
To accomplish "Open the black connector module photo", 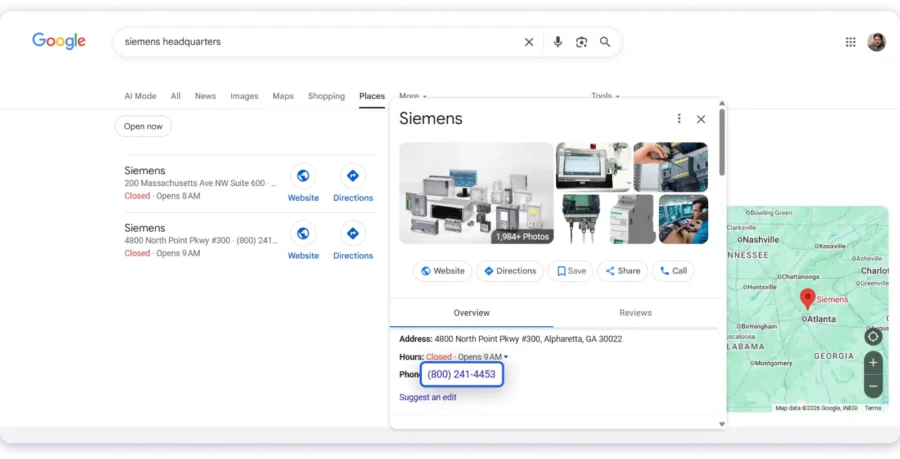I will coord(581,219).
